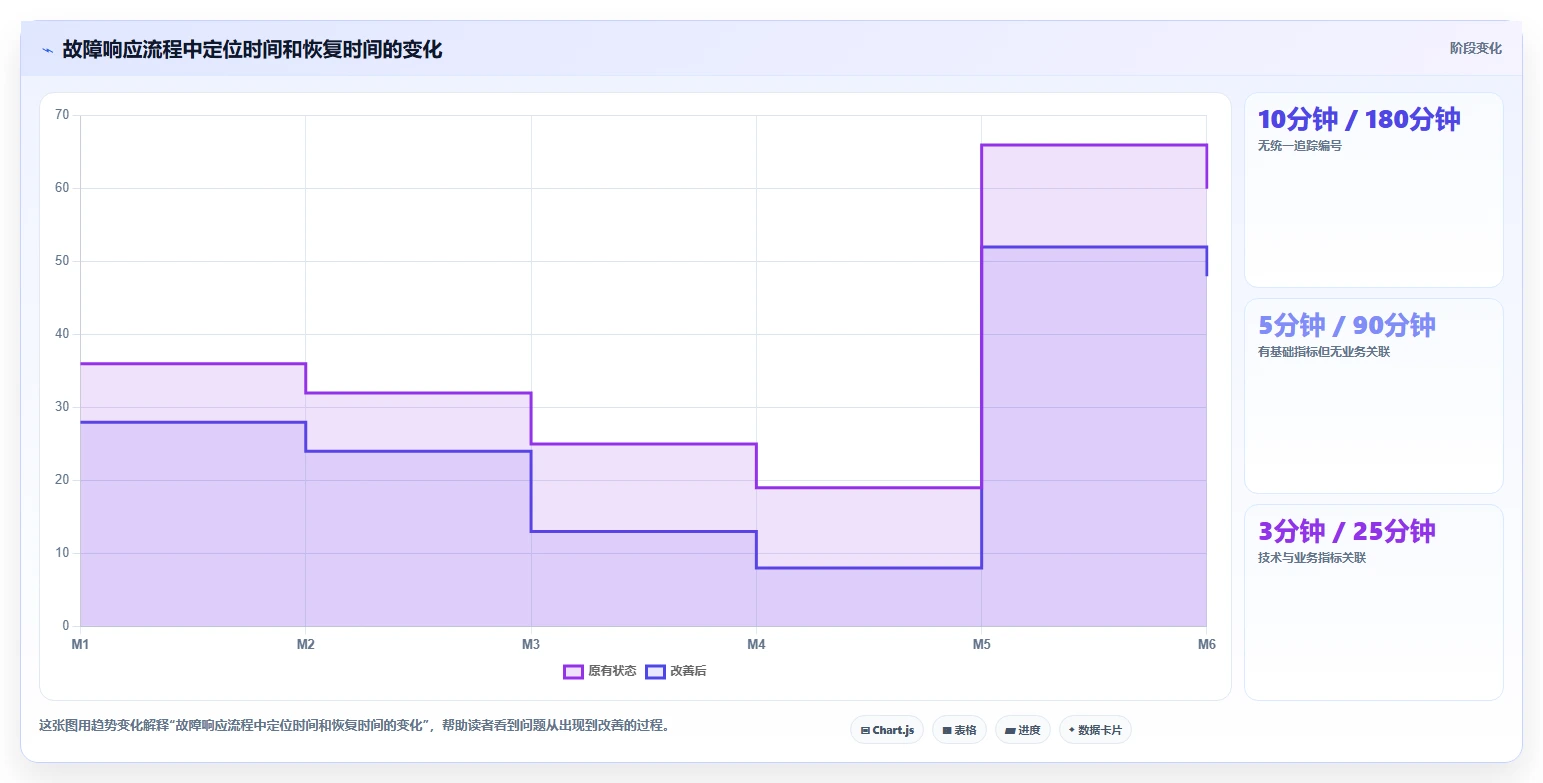Select the 表格 tag
The image size is (1543, 783).
(959, 730)
